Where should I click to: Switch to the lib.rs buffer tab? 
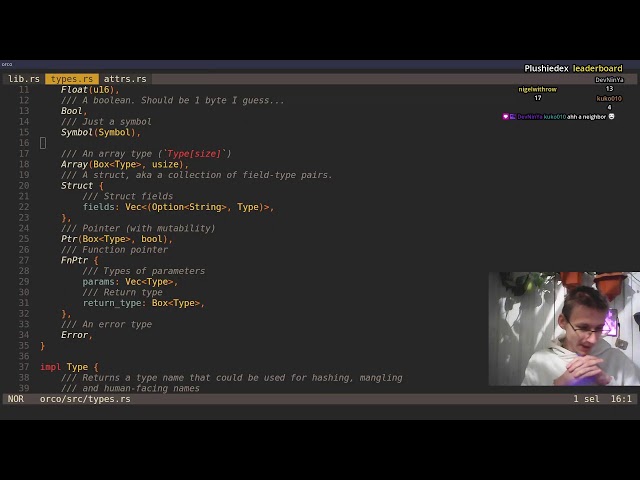24,79
